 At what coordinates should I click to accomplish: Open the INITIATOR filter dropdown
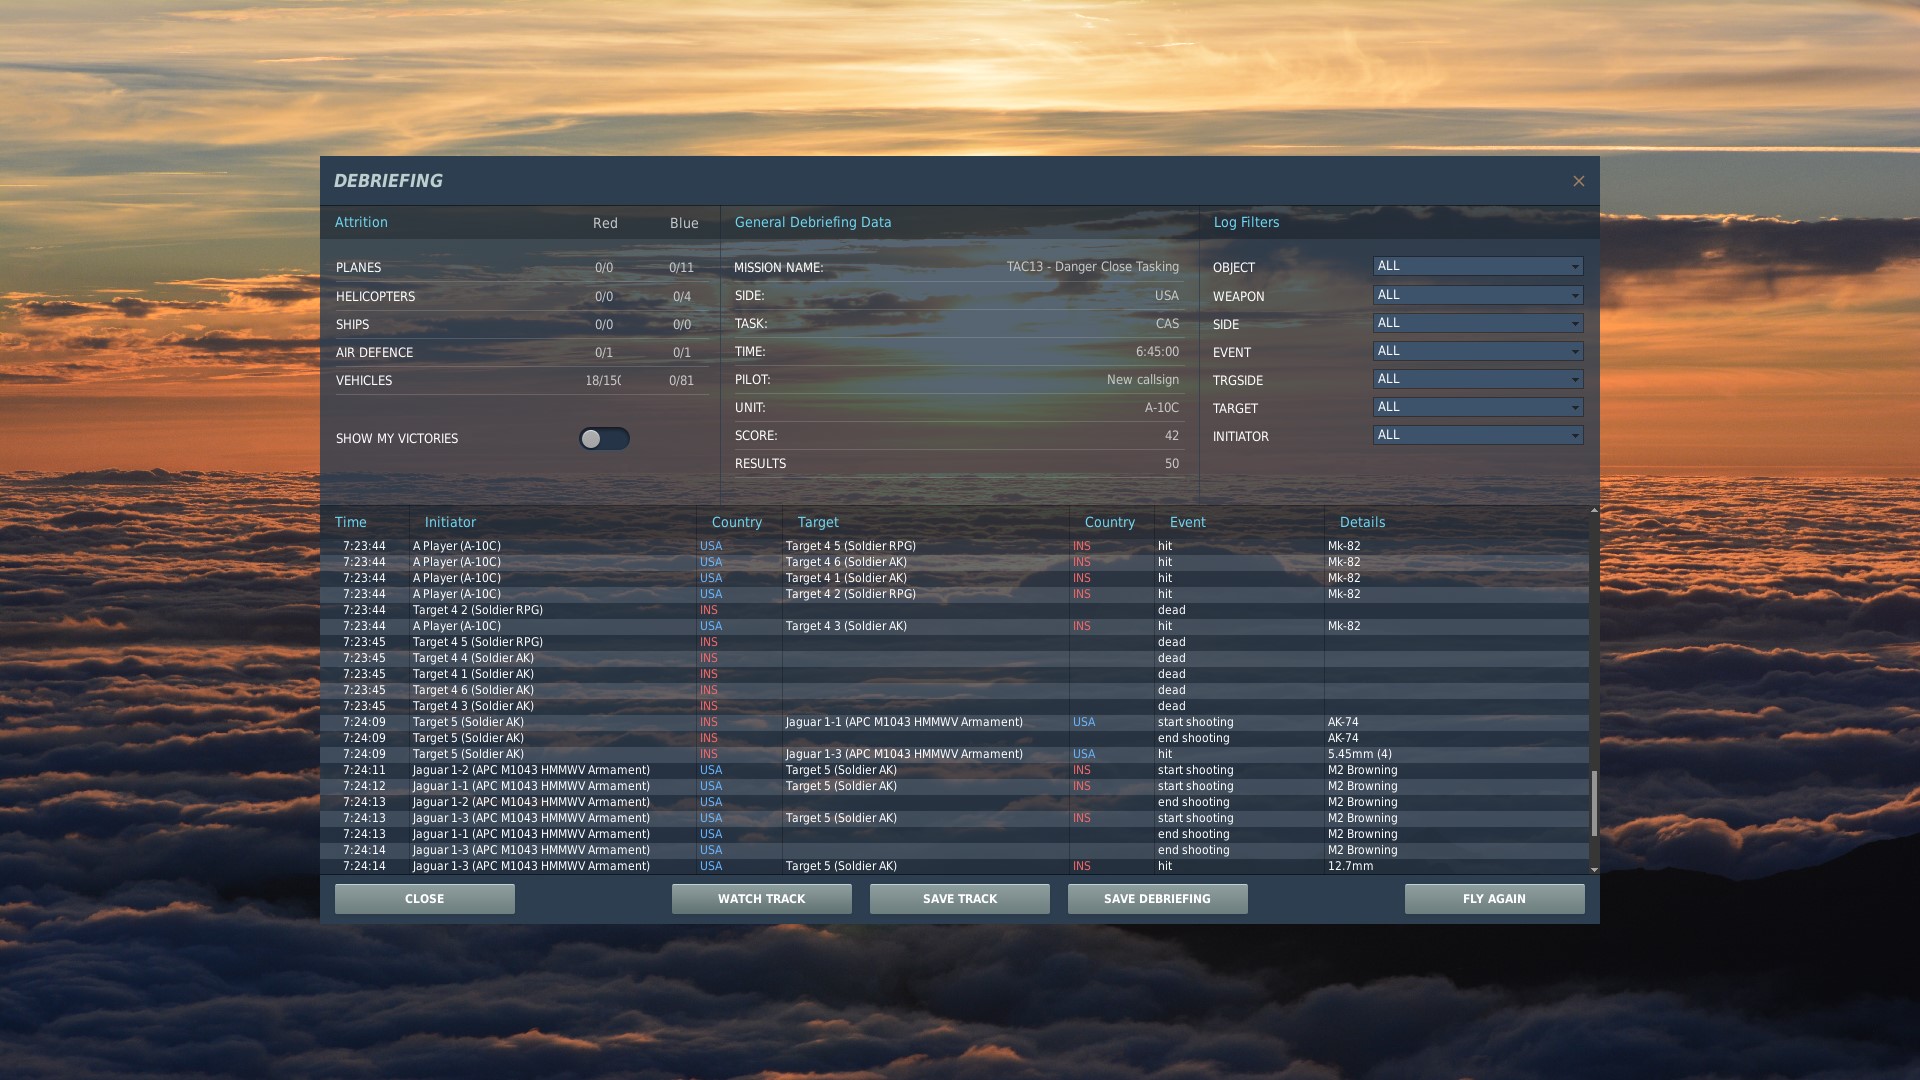click(1477, 435)
